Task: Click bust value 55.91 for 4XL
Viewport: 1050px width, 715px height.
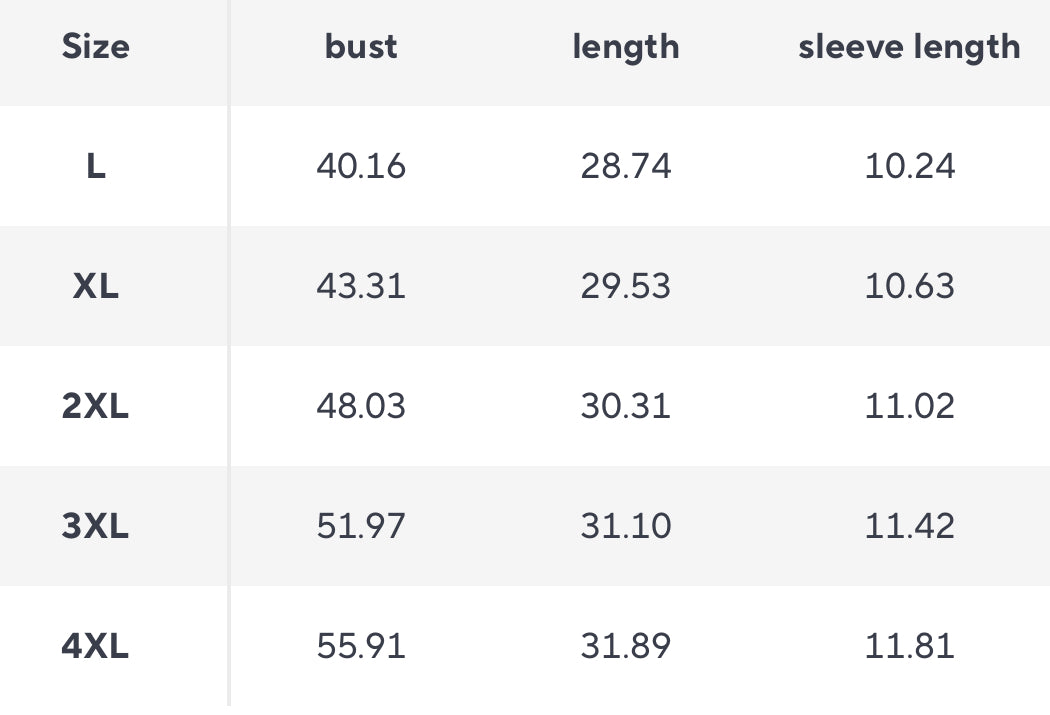Action: click(x=361, y=646)
